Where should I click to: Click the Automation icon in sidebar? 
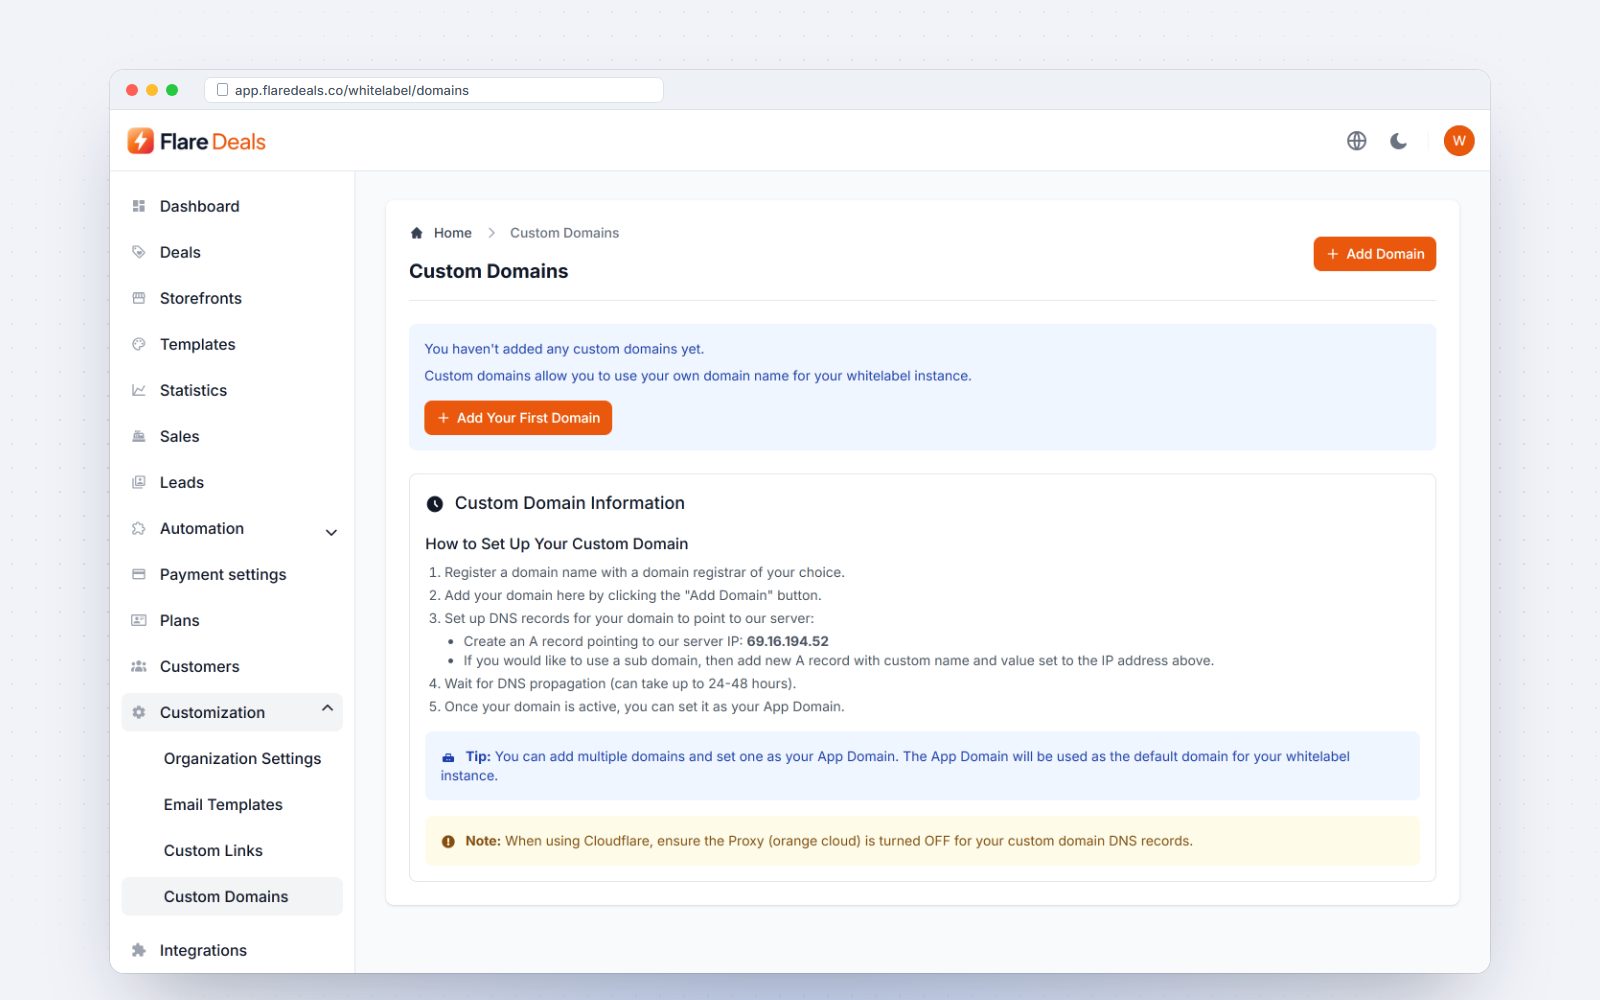[139, 528]
